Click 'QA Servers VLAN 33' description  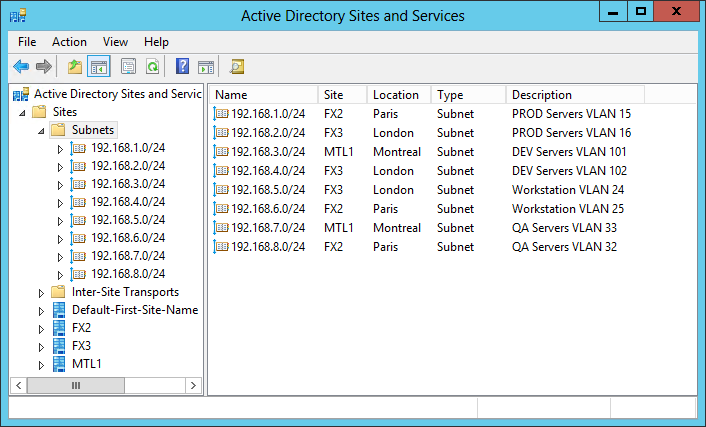click(x=564, y=228)
